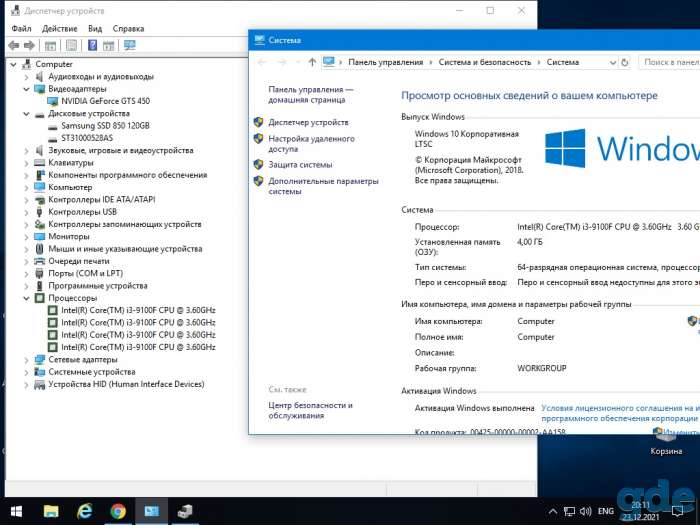Click Back arrow in Device Manager toolbar
The height and width of the screenshot is (525, 700).
(14, 45)
